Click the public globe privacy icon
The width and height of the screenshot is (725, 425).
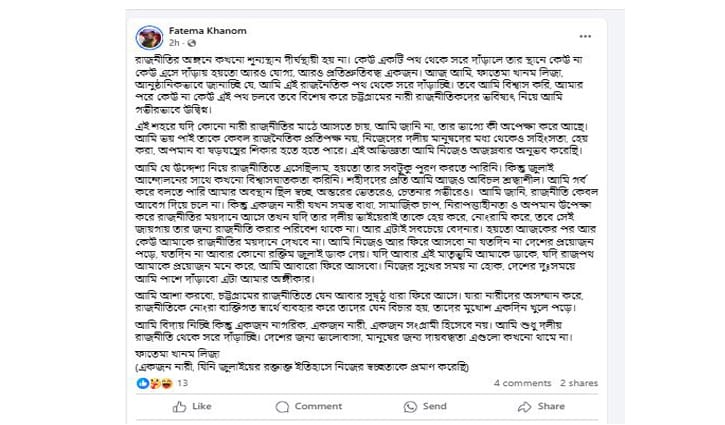(190, 45)
